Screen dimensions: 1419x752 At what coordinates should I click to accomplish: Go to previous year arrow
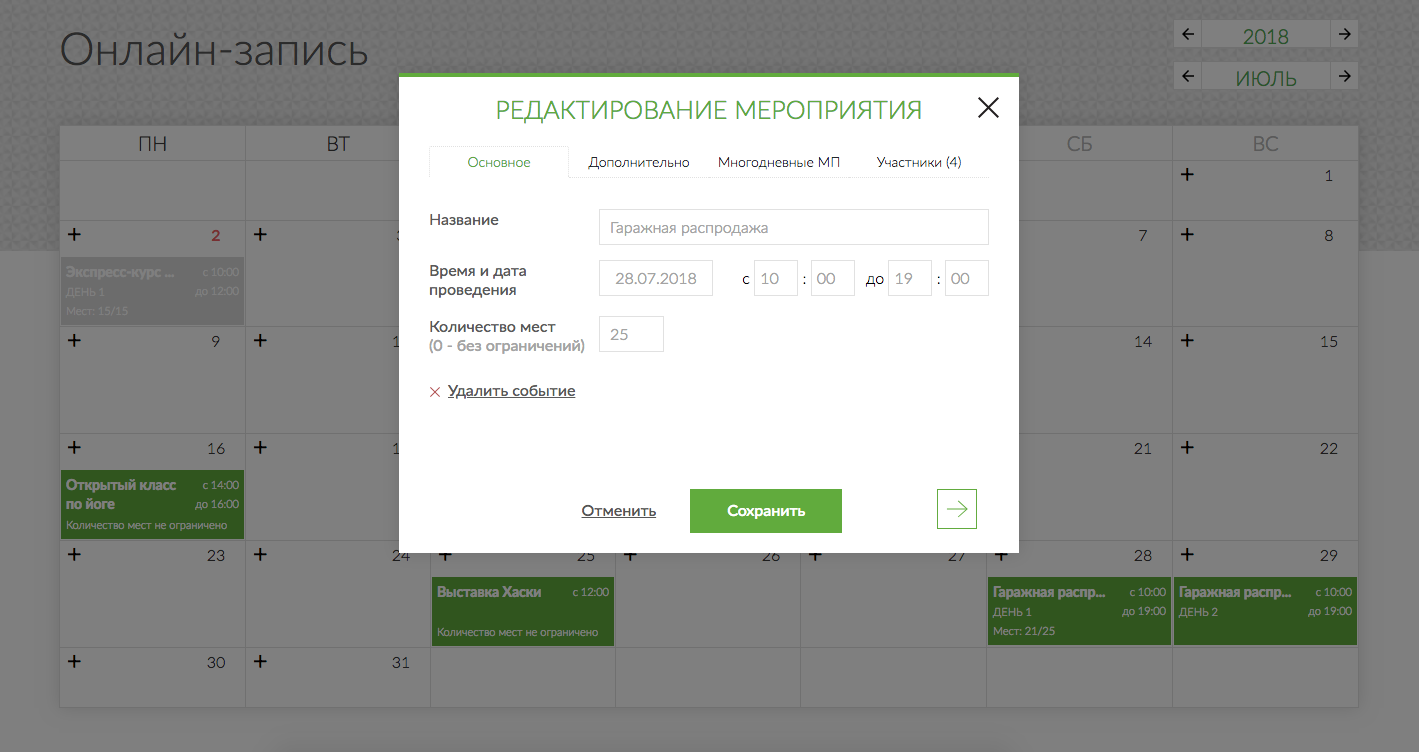pos(1188,34)
